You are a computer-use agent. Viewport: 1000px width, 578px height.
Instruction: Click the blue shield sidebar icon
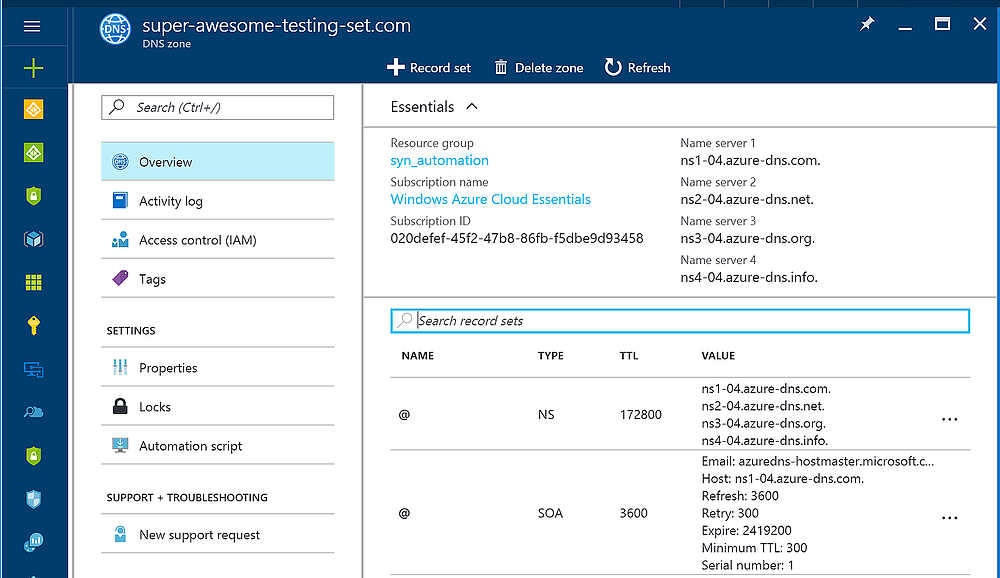[33, 499]
